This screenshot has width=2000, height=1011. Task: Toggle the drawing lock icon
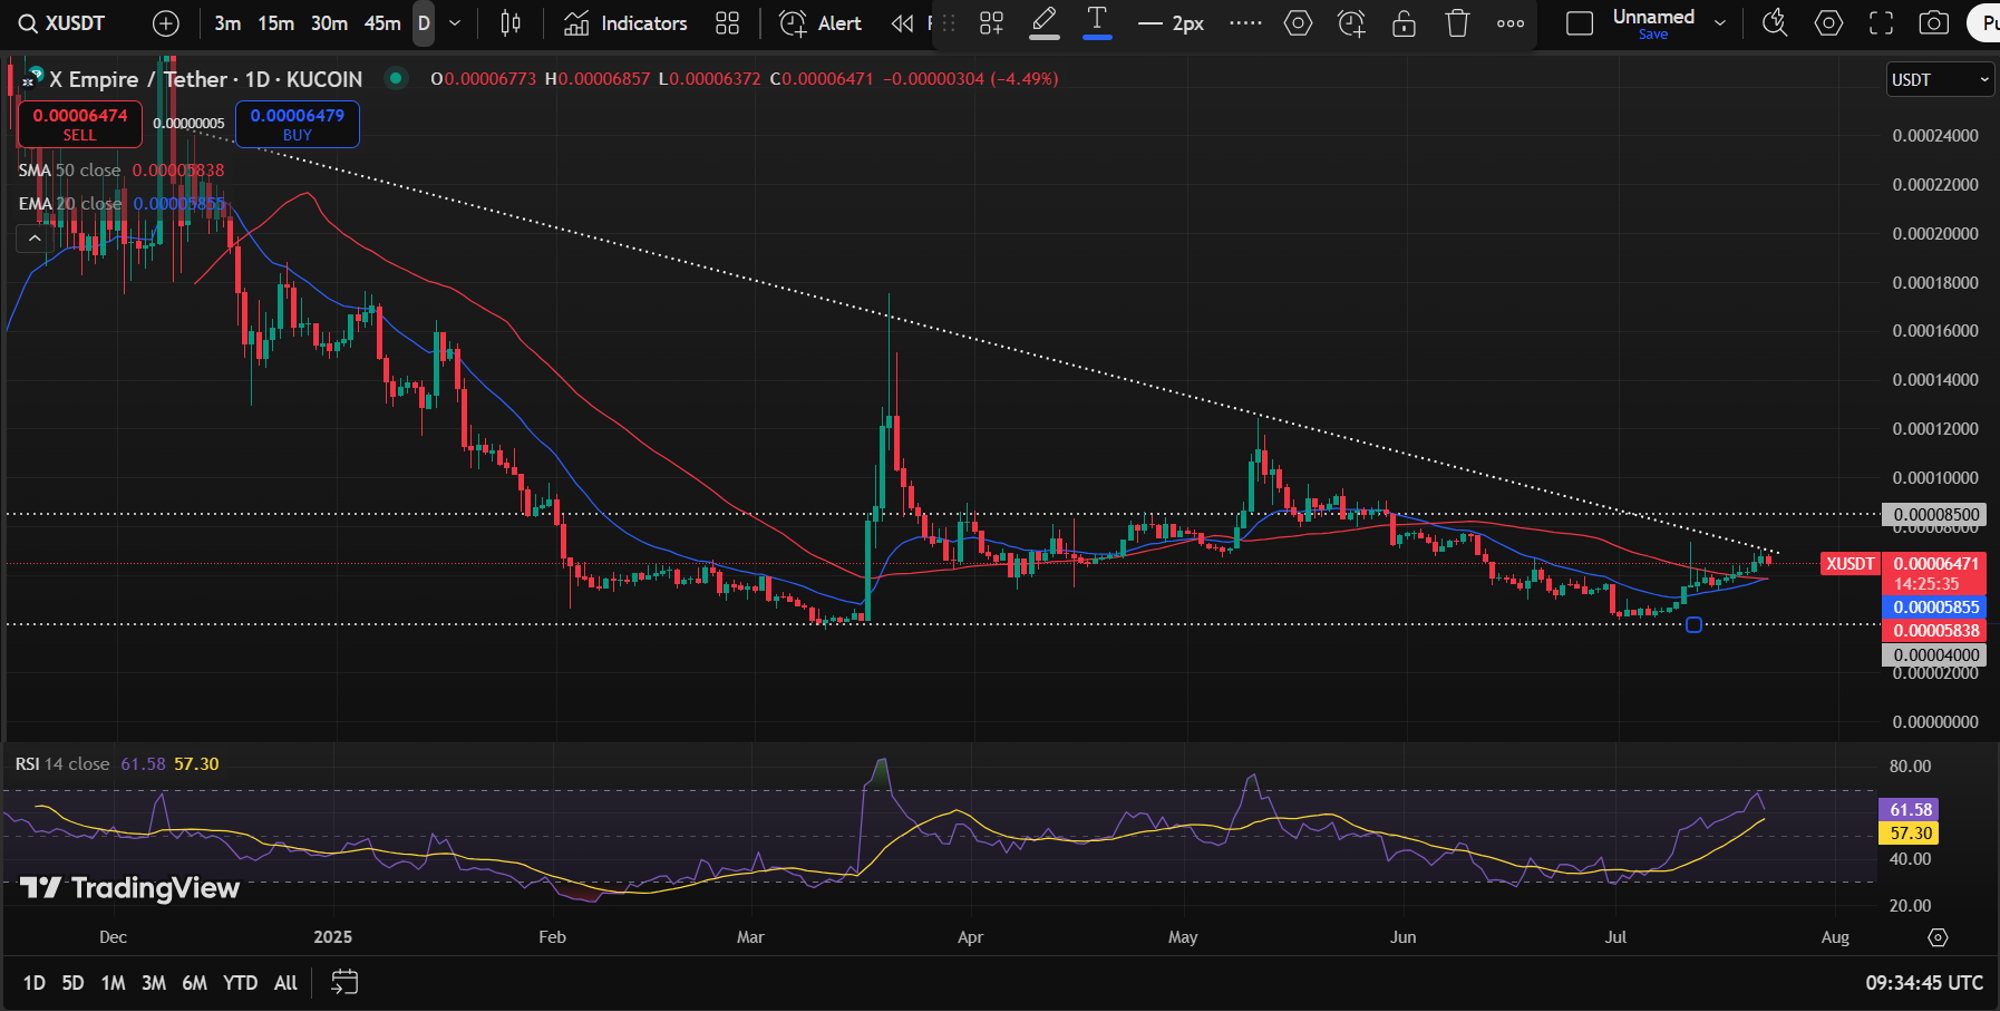(x=1404, y=23)
